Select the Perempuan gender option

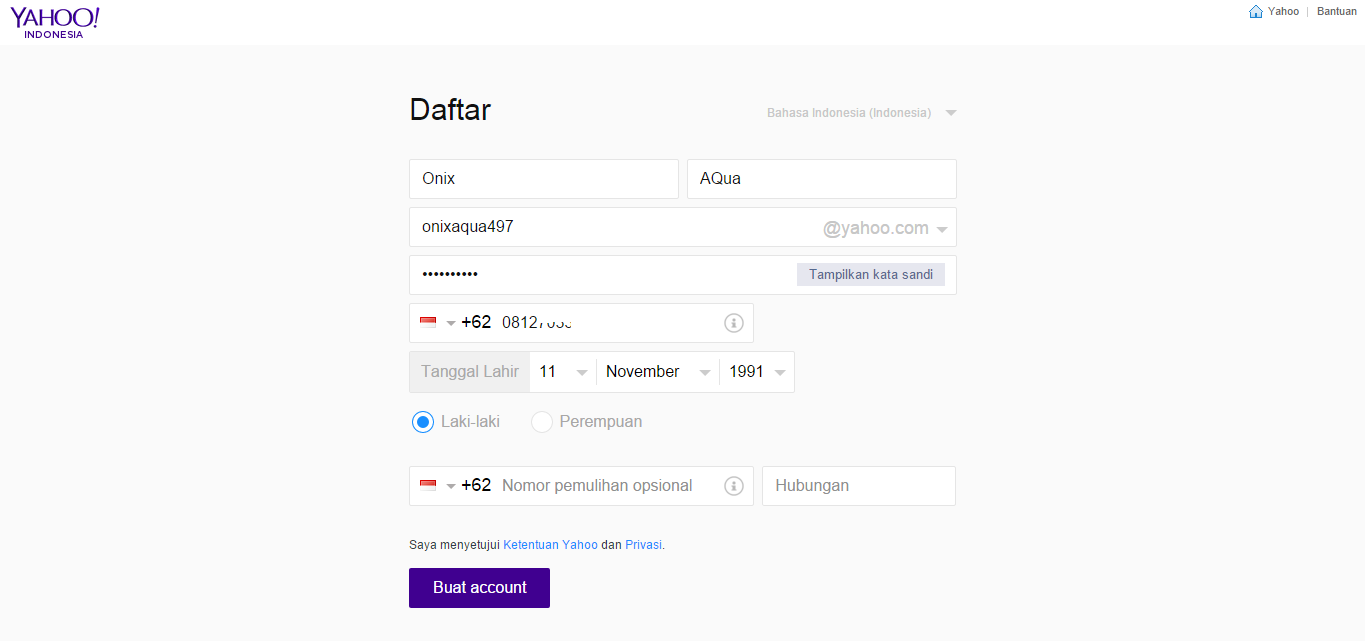click(542, 422)
